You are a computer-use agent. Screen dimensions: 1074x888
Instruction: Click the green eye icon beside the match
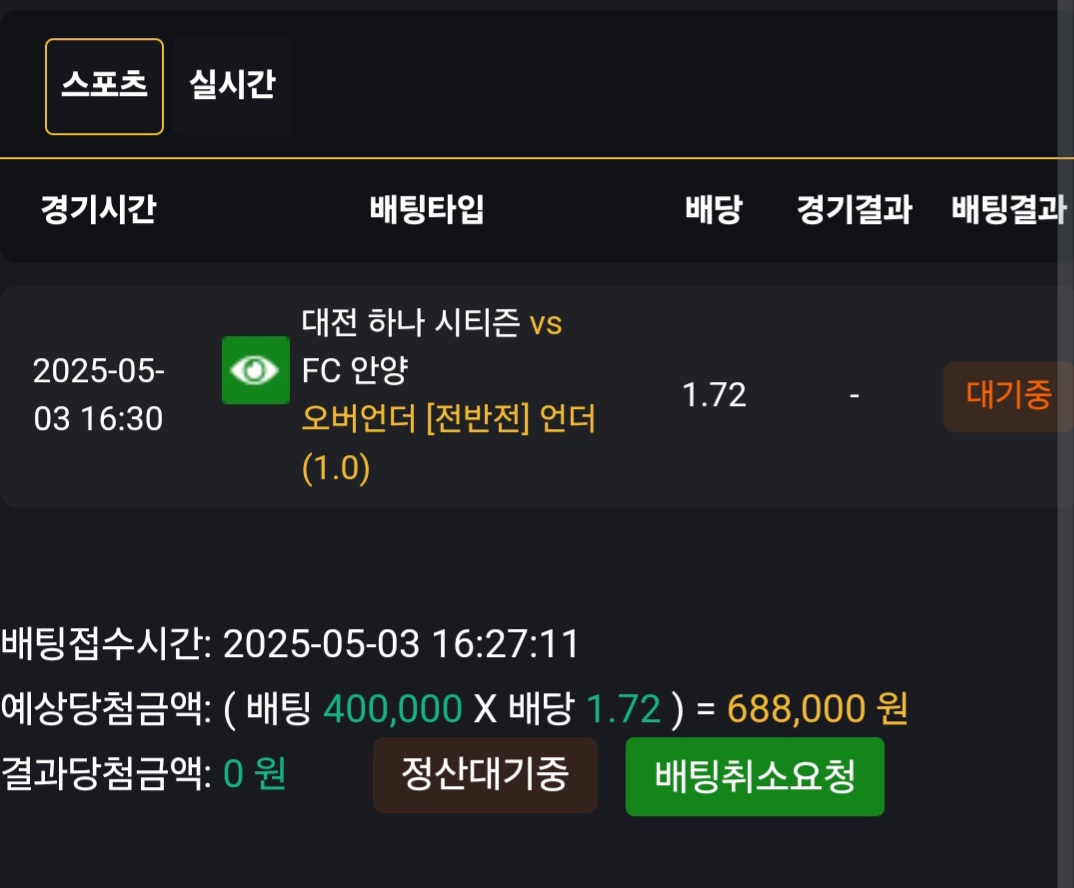pyautogui.click(x=255, y=370)
